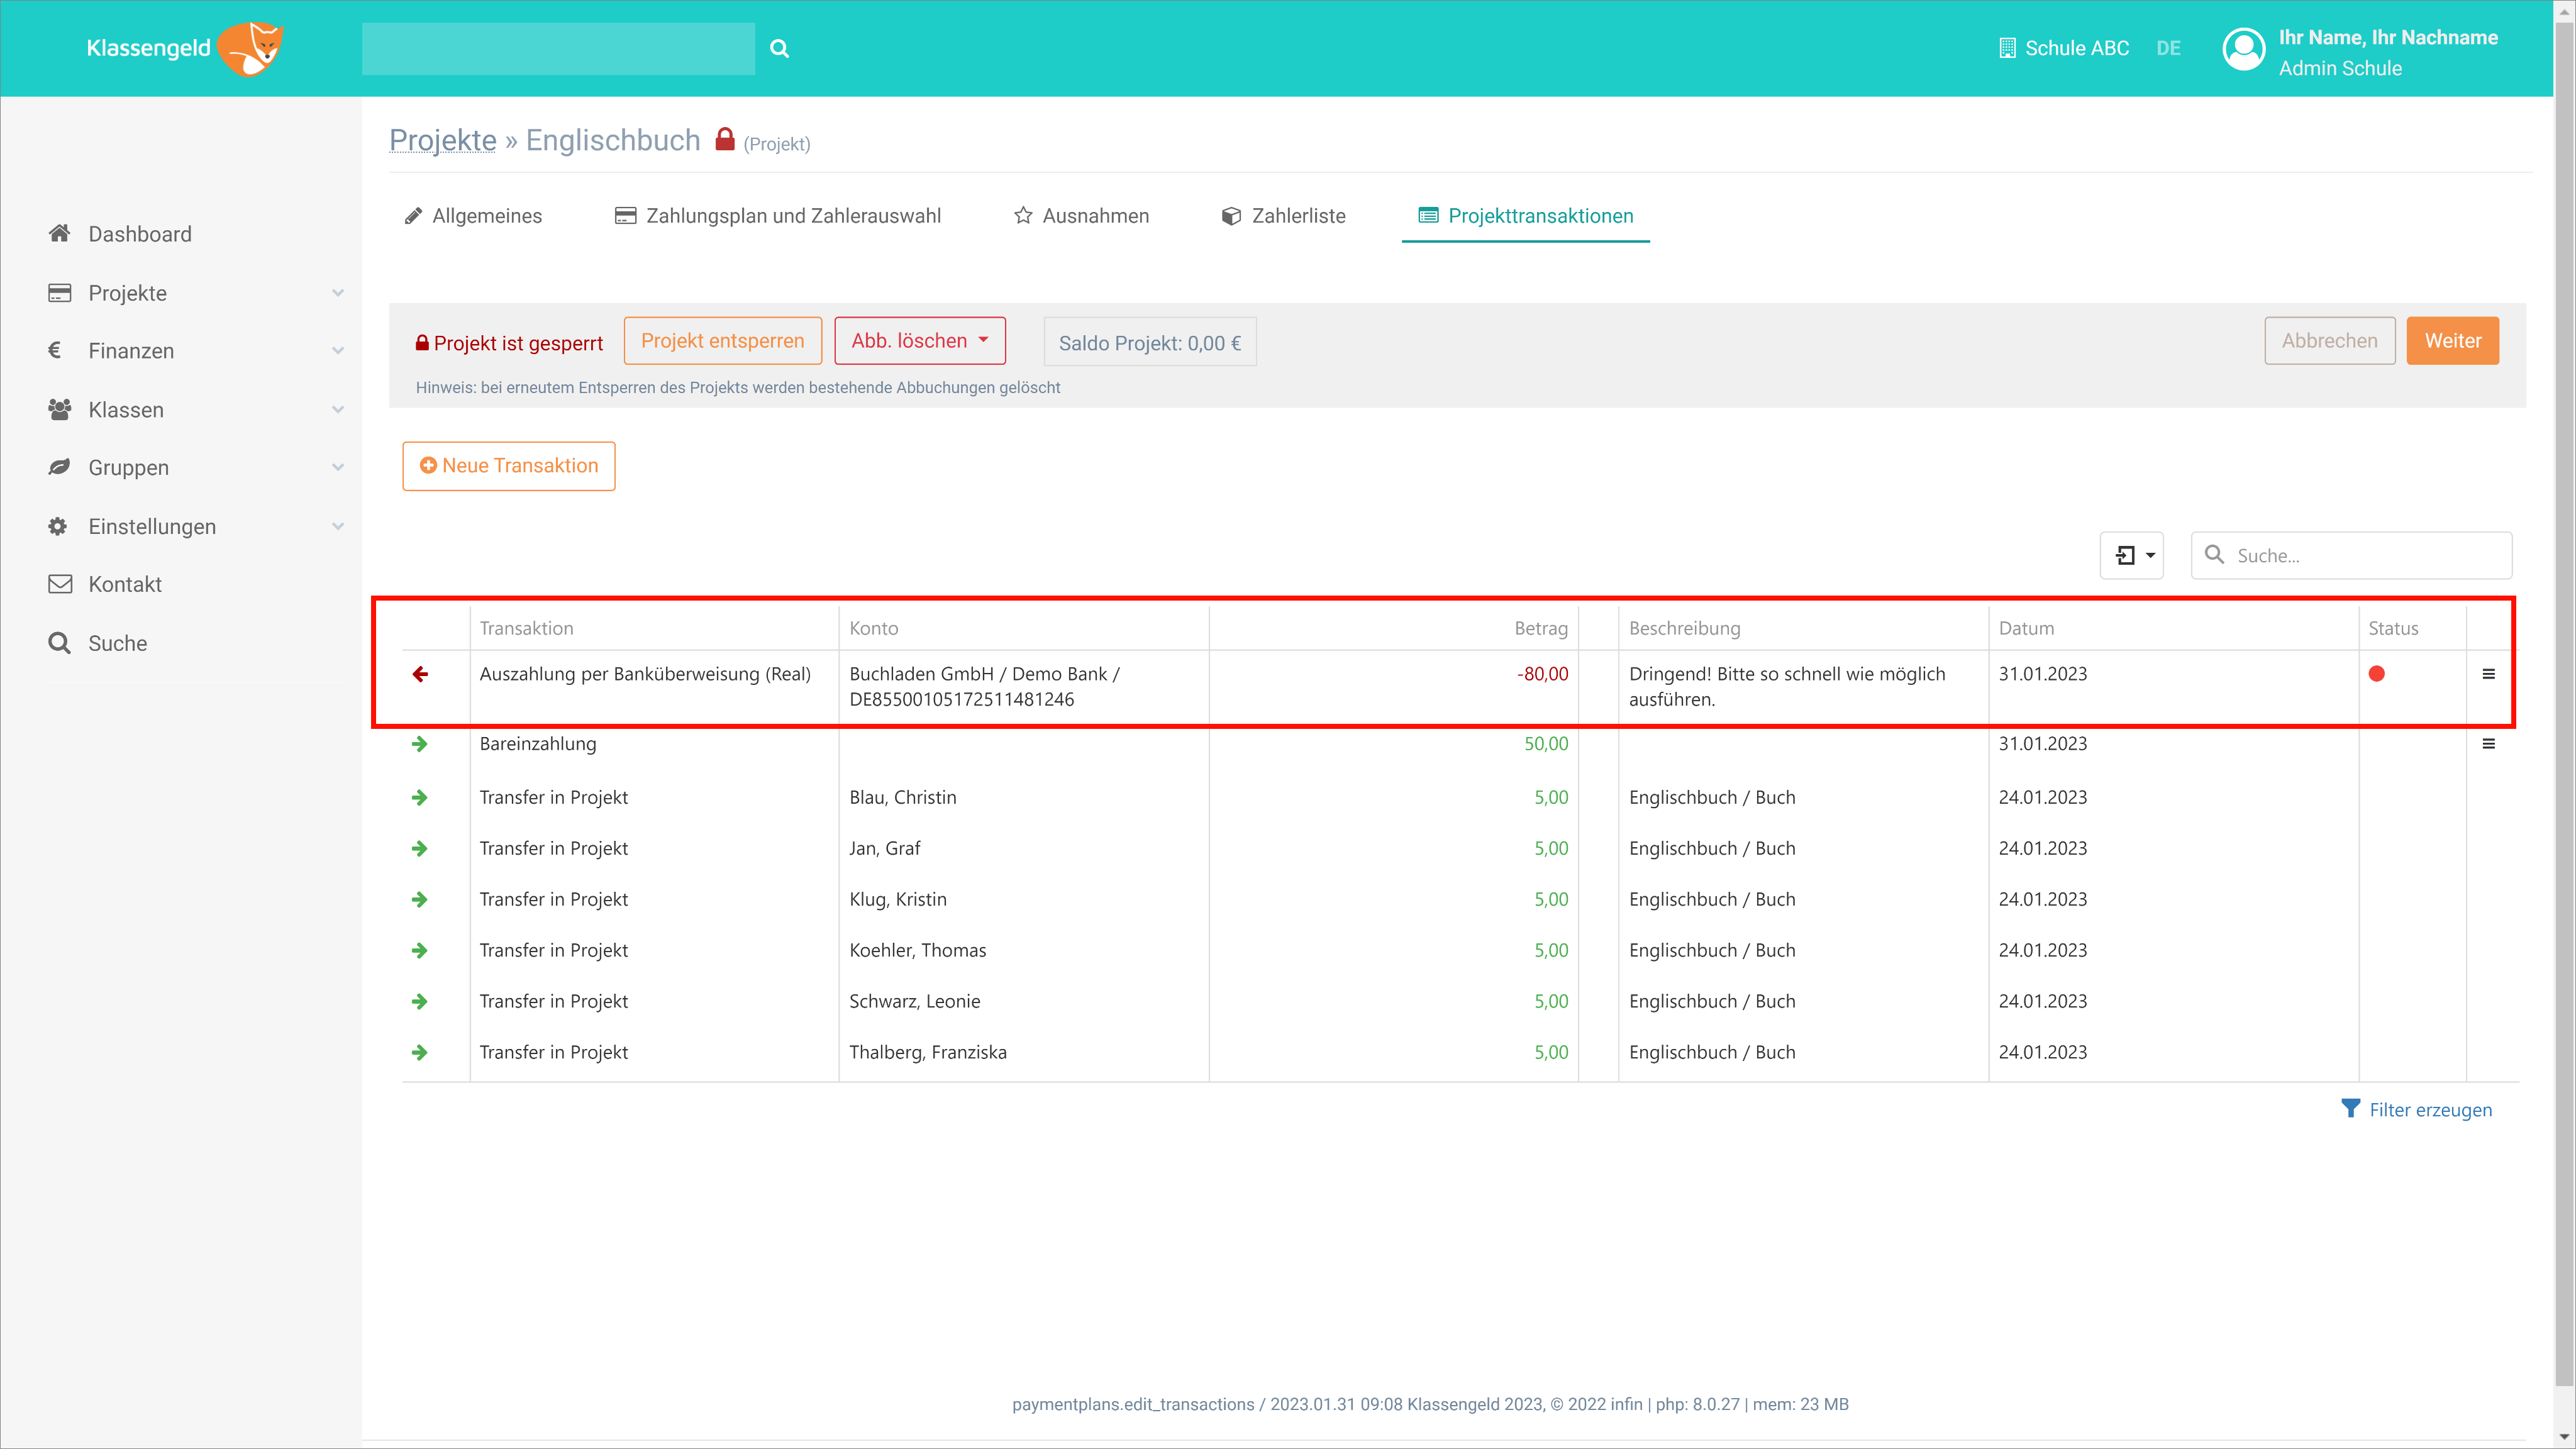The image size is (2576, 1449).
Task: Expand the Gruppen sidebar submenu chevron
Action: 338,468
